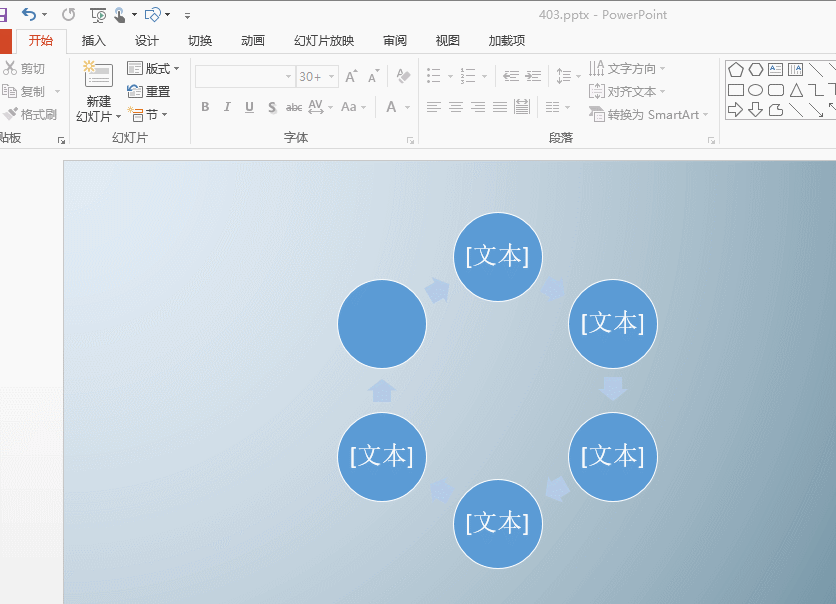The height and width of the screenshot is (604, 836).
Task: Open the 幻灯片放映 tab
Action: point(324,41)
